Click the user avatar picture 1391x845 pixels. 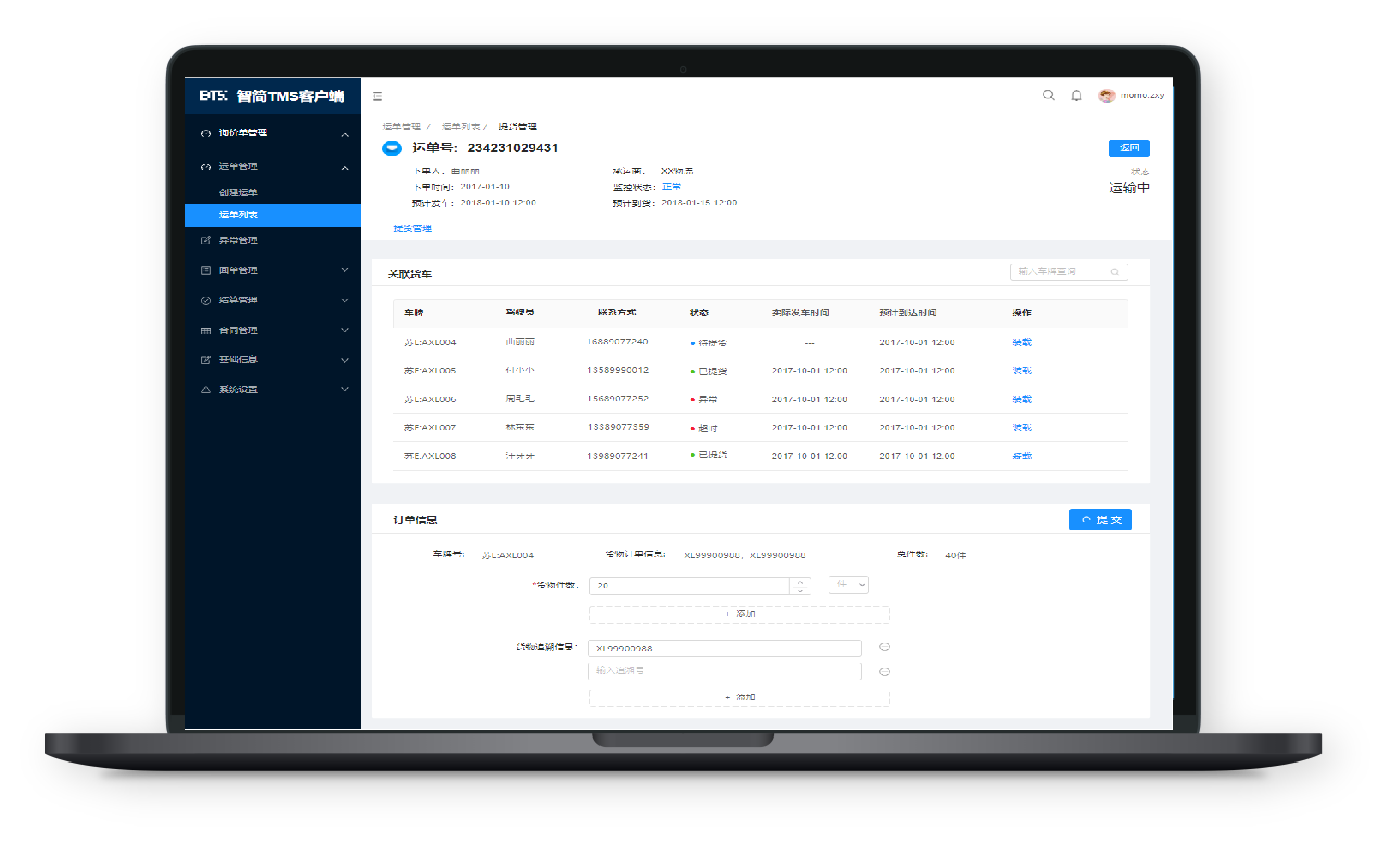point(1107,96)
